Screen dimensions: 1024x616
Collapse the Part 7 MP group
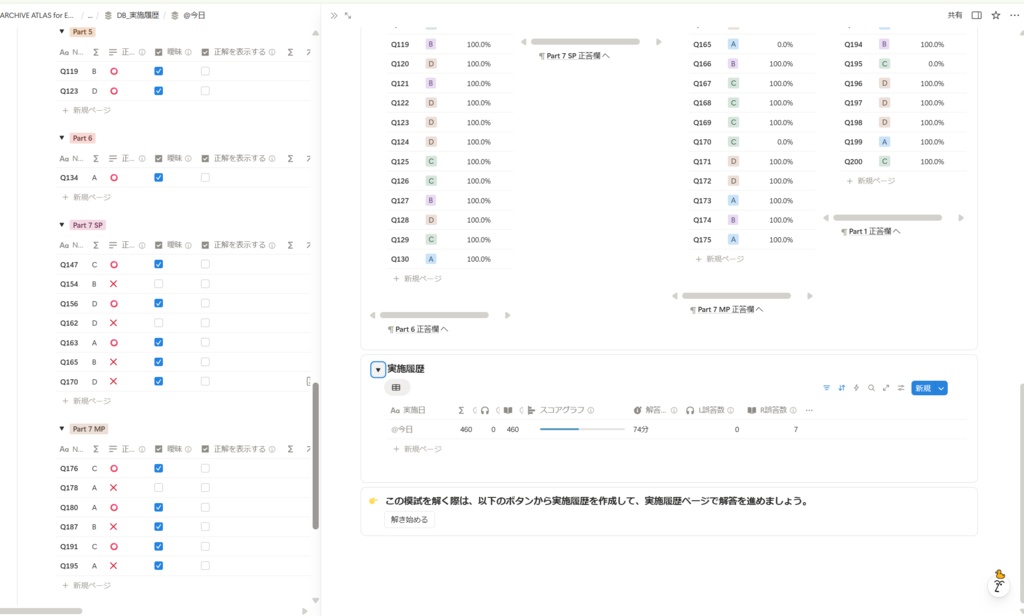pos(62,429)
